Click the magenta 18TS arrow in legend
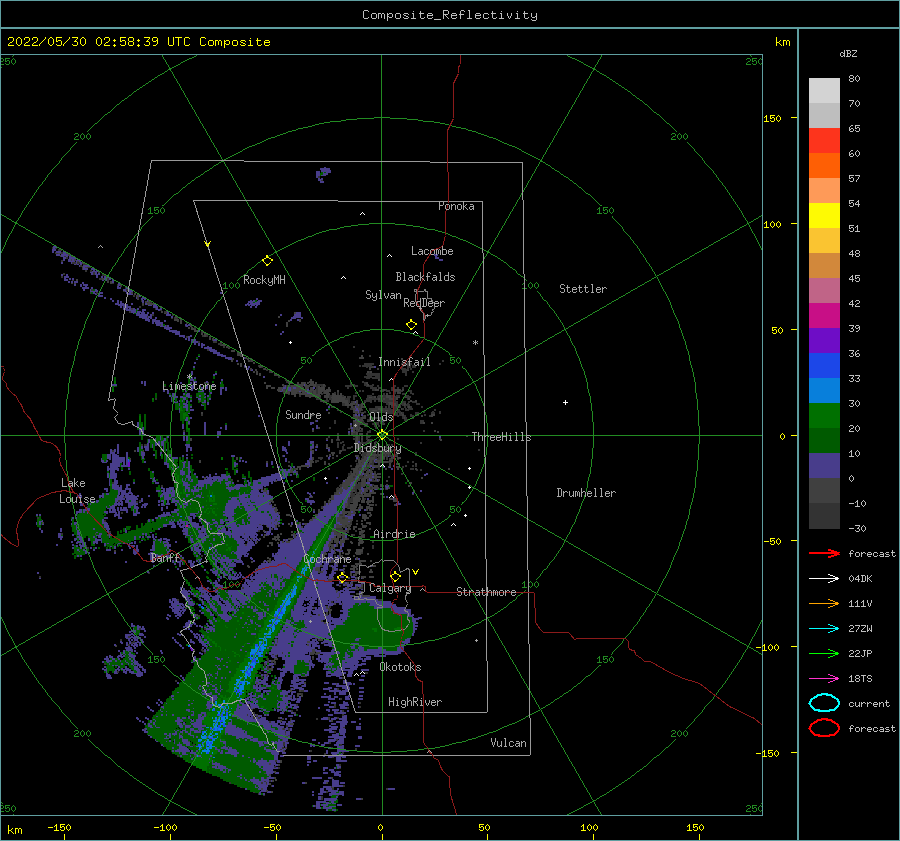 click(824, 679)
